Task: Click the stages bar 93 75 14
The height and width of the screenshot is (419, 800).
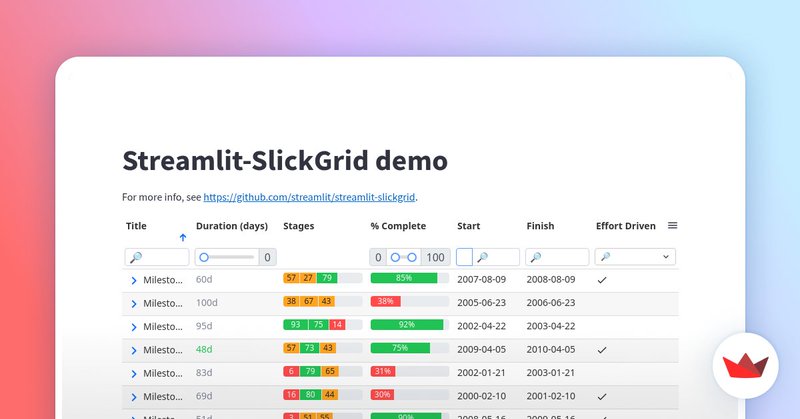Action: coord(322,325)
